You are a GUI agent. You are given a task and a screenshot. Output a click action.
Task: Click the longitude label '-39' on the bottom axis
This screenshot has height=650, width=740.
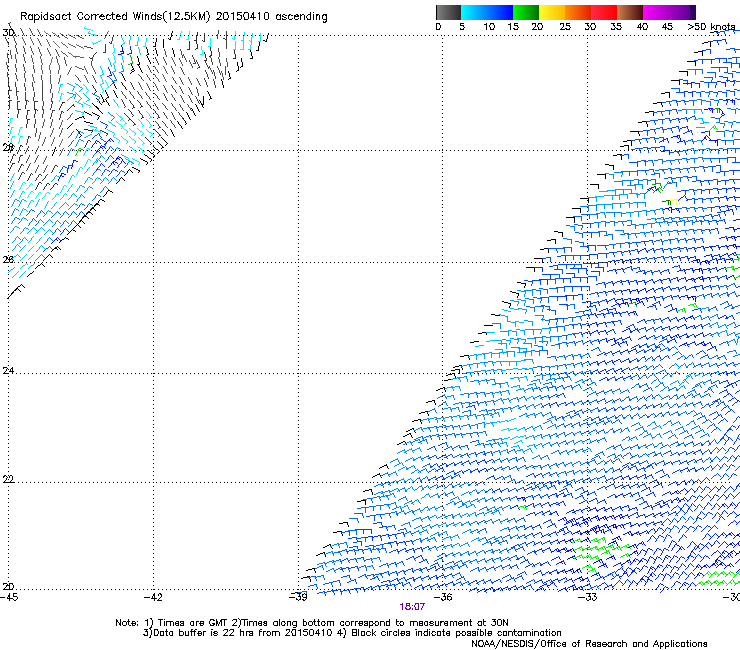[298, 597]
